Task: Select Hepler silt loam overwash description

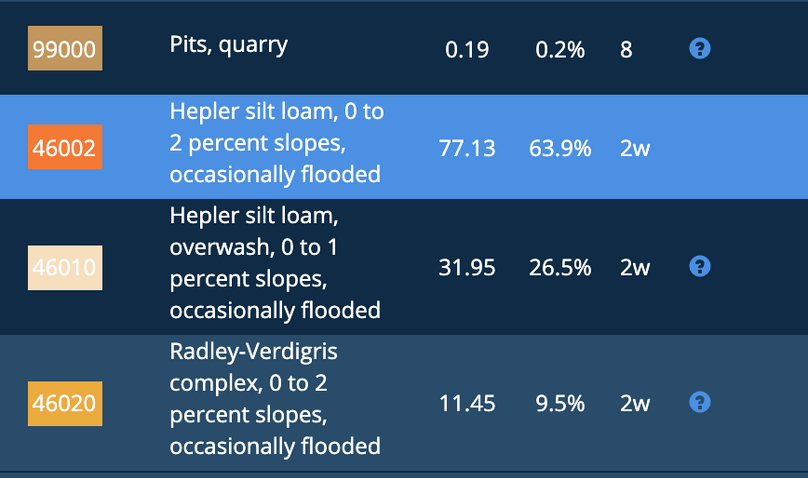Action: [275, 263]
